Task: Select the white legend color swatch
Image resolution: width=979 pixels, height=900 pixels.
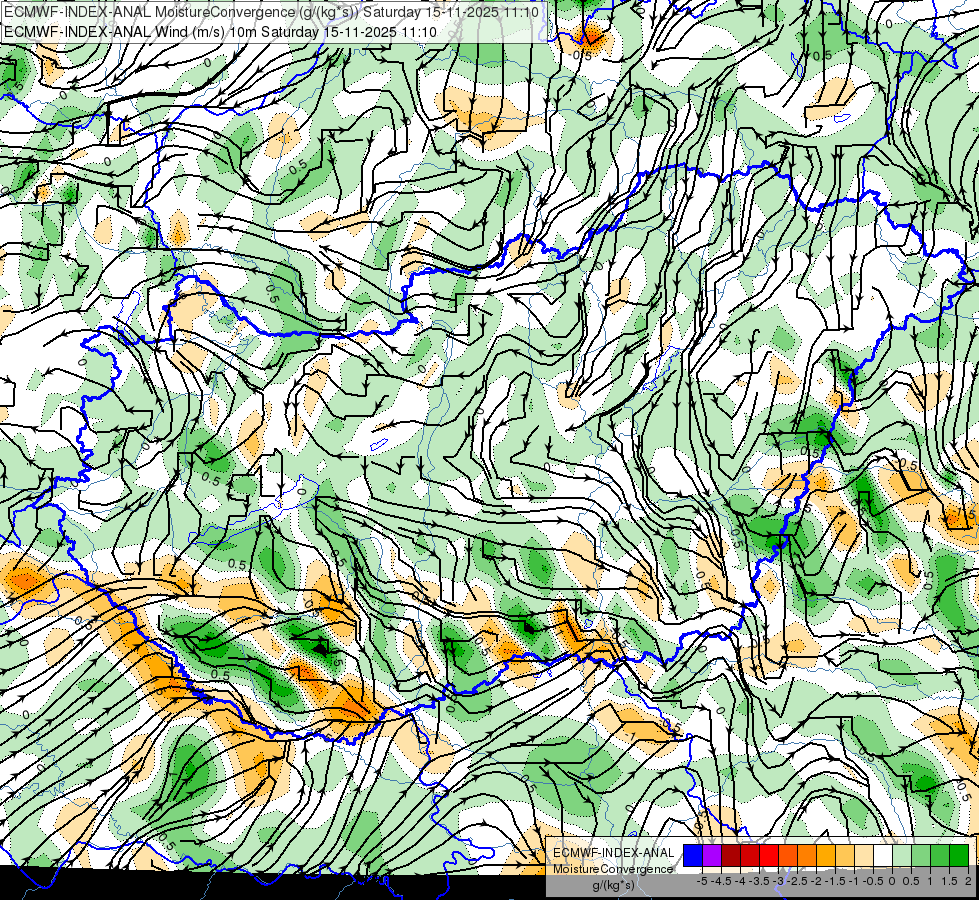Action: (x=883, y=855)
